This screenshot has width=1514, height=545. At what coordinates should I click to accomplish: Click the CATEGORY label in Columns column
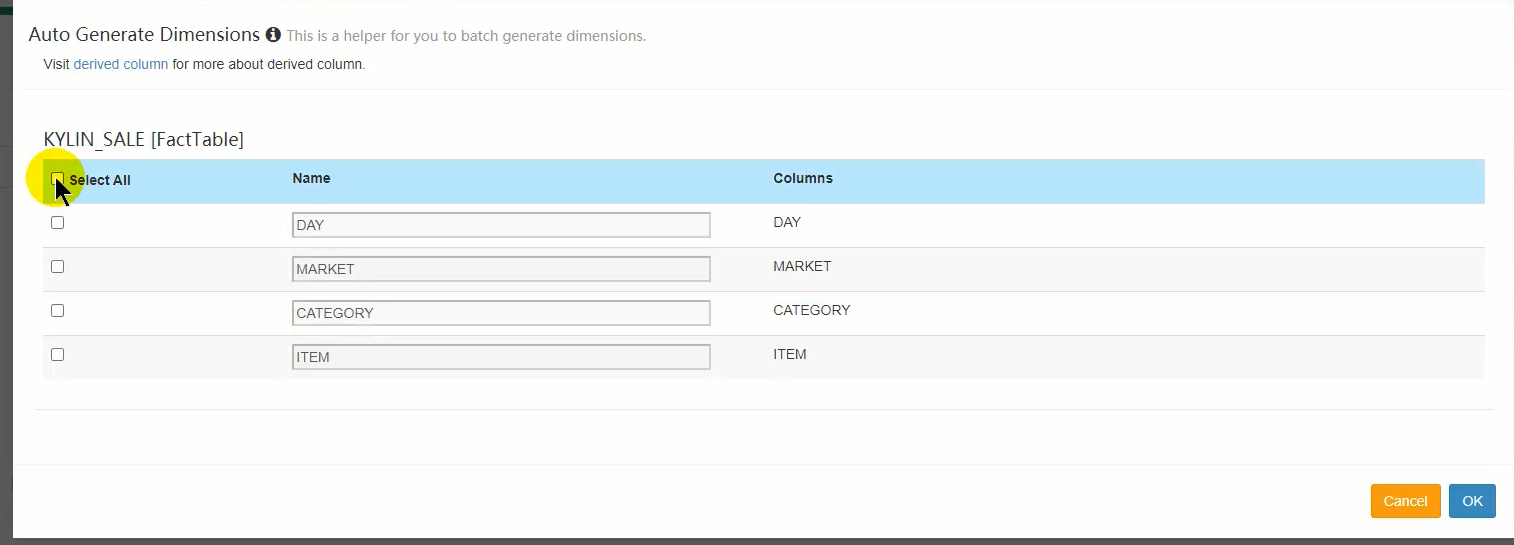coord(811,310)
